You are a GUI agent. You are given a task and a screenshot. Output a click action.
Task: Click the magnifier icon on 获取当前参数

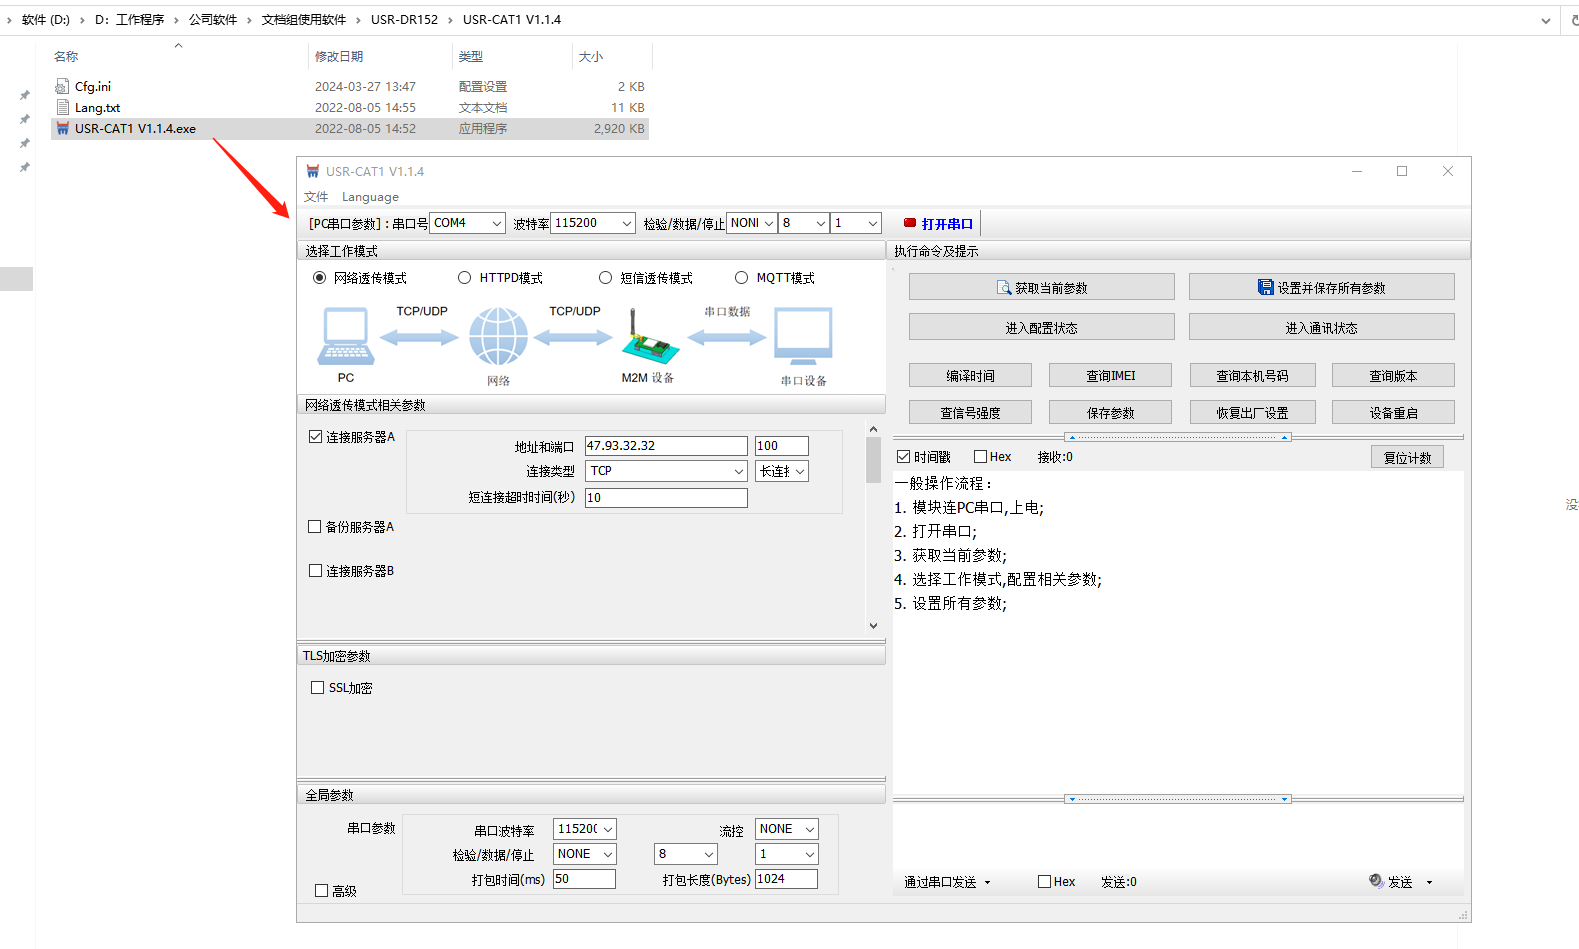coord(1003,288)
